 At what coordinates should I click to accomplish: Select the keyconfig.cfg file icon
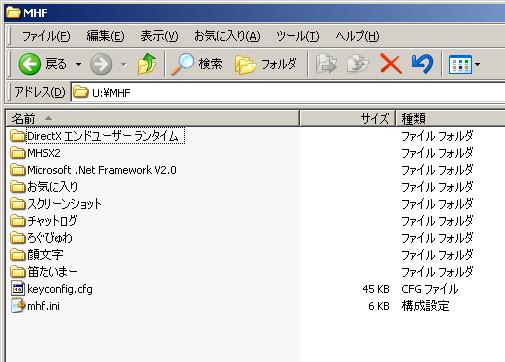pyautogui.click(x=18, y=289)
